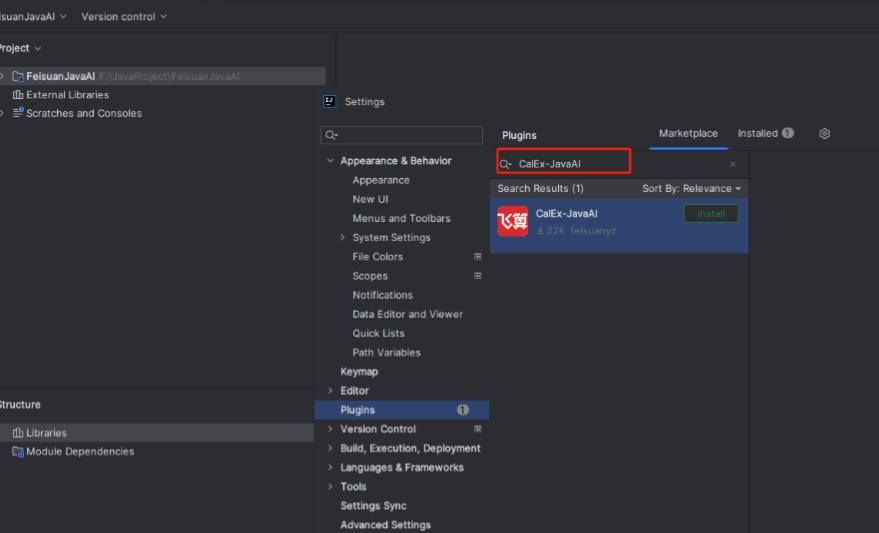Click the Plugins heading label
The image size is (879, 533).
pos(519,136)
